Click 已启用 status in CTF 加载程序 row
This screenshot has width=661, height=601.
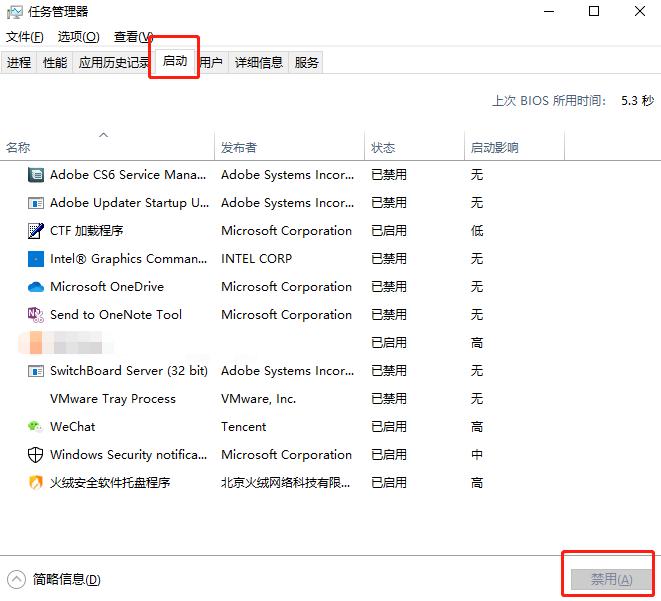tap(389, 231)
